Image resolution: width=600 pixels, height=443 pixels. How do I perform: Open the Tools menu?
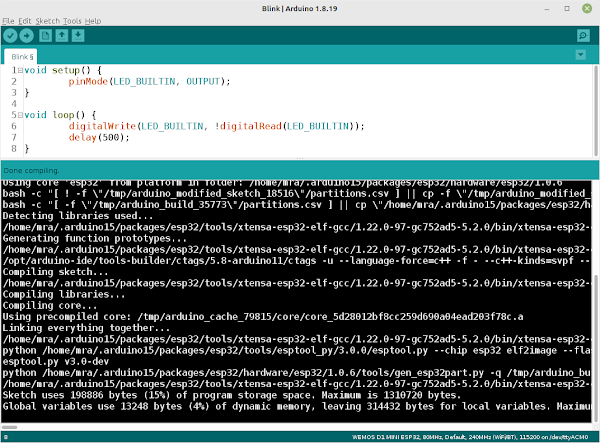(72, 21)
